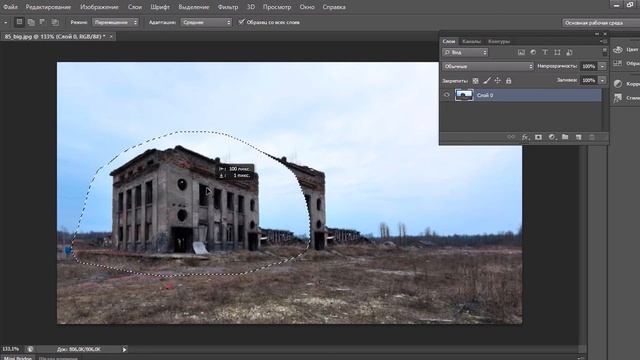640x360 pixels.
Task: Toggle the layer filtering switch
Action: 604,52
